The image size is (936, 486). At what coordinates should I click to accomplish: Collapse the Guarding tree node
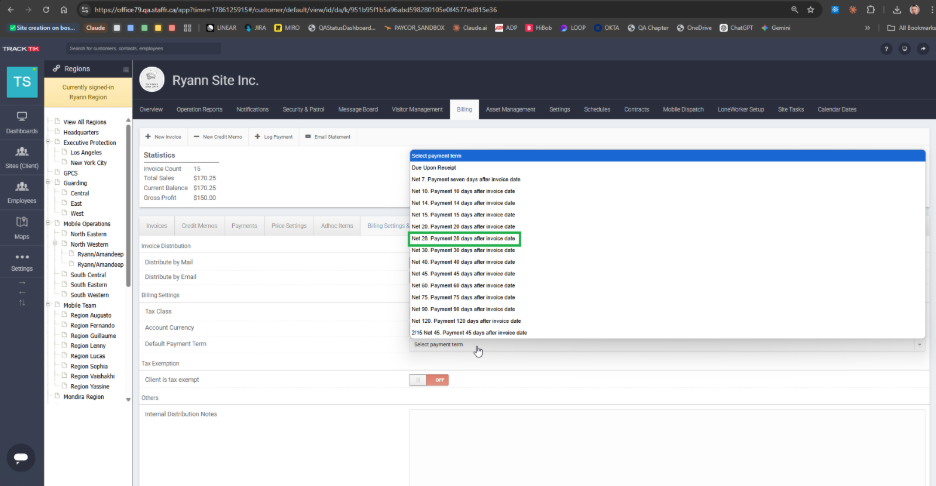pyautogui.click(x=48, y=183)
